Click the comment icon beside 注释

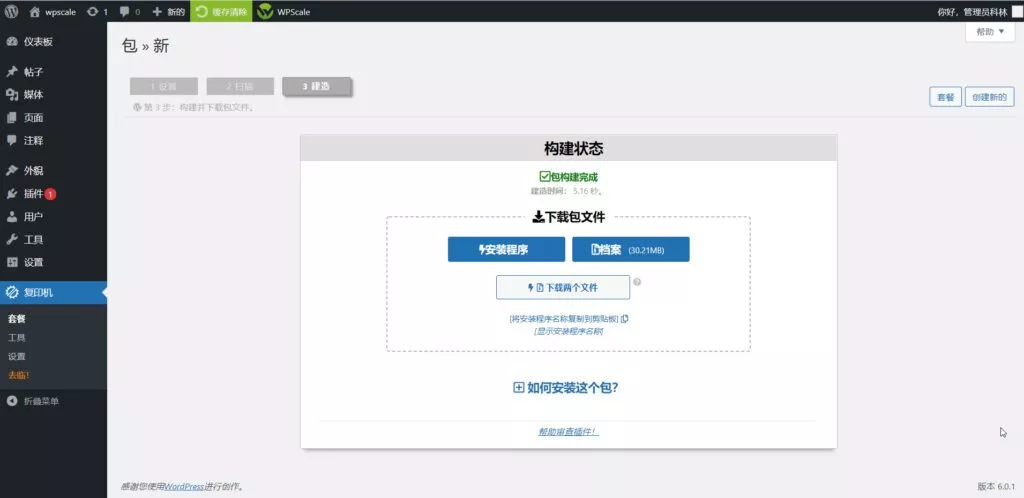click(12, 140)
